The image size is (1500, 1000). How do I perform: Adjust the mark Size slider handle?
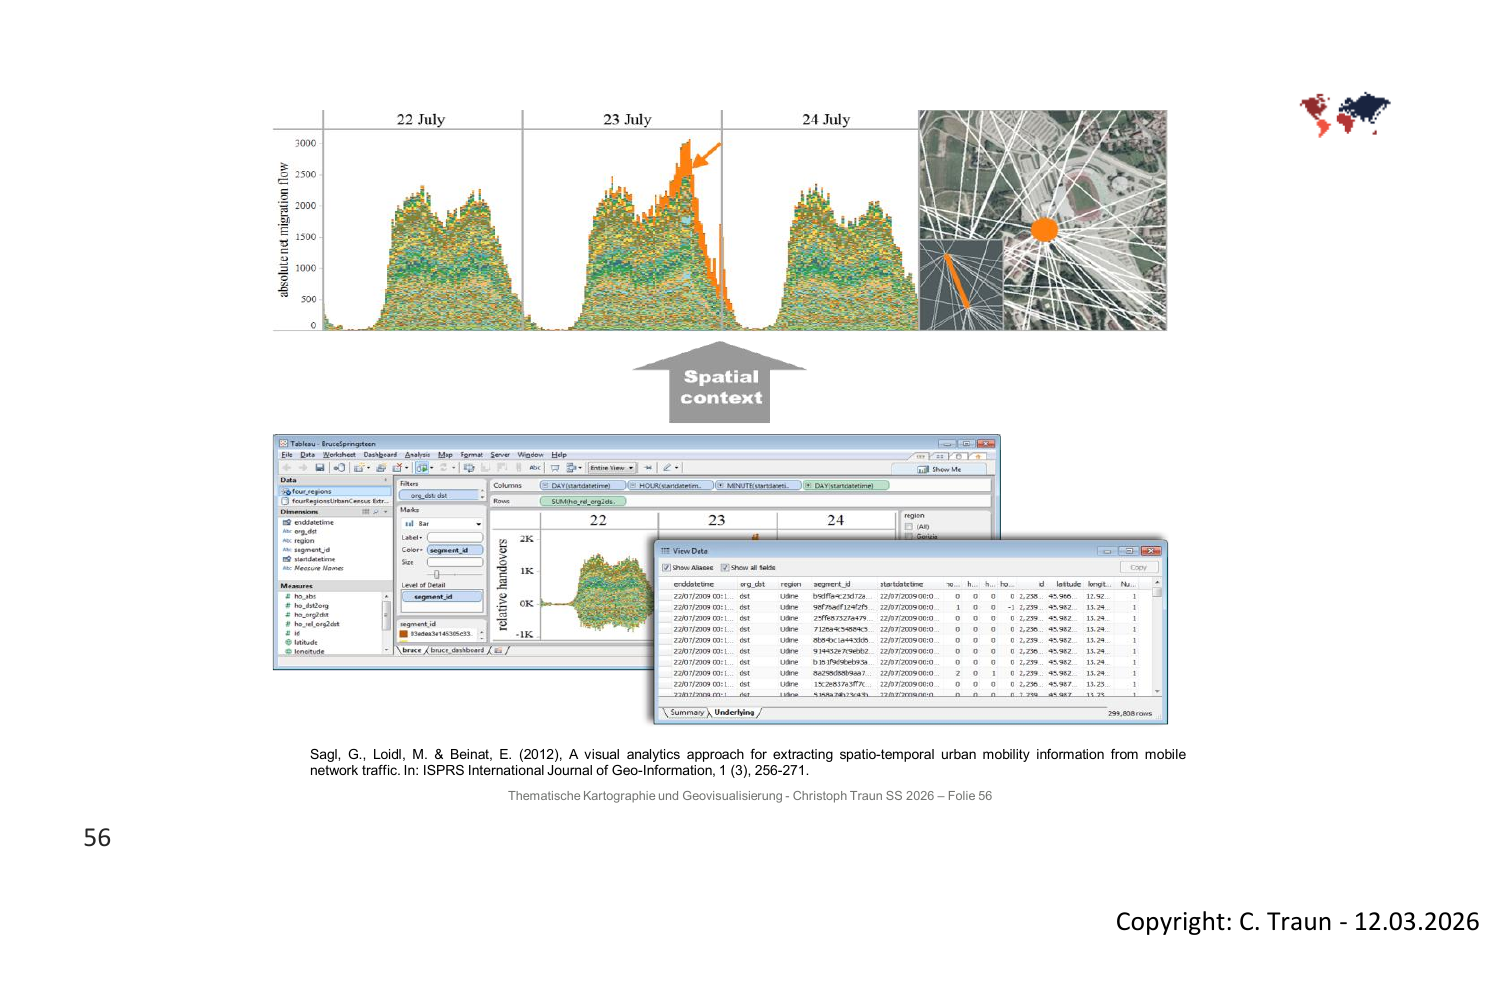click(436, 574)
